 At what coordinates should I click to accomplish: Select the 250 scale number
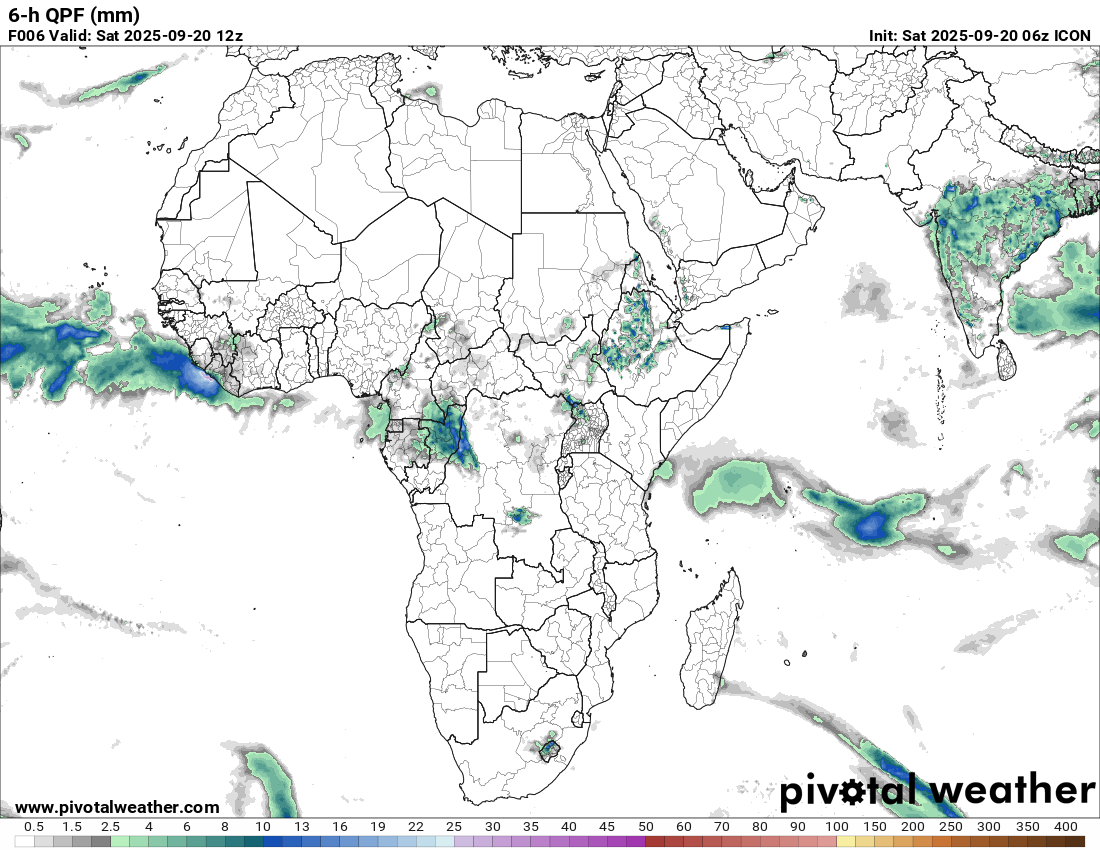tap(951, 827)
